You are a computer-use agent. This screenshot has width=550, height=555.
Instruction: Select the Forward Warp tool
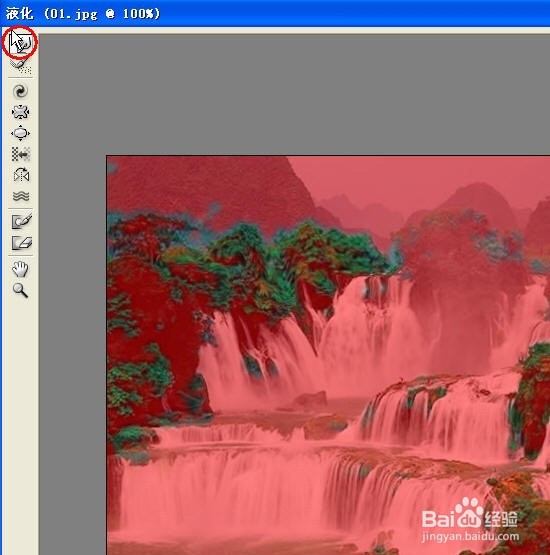pos(21,43)
